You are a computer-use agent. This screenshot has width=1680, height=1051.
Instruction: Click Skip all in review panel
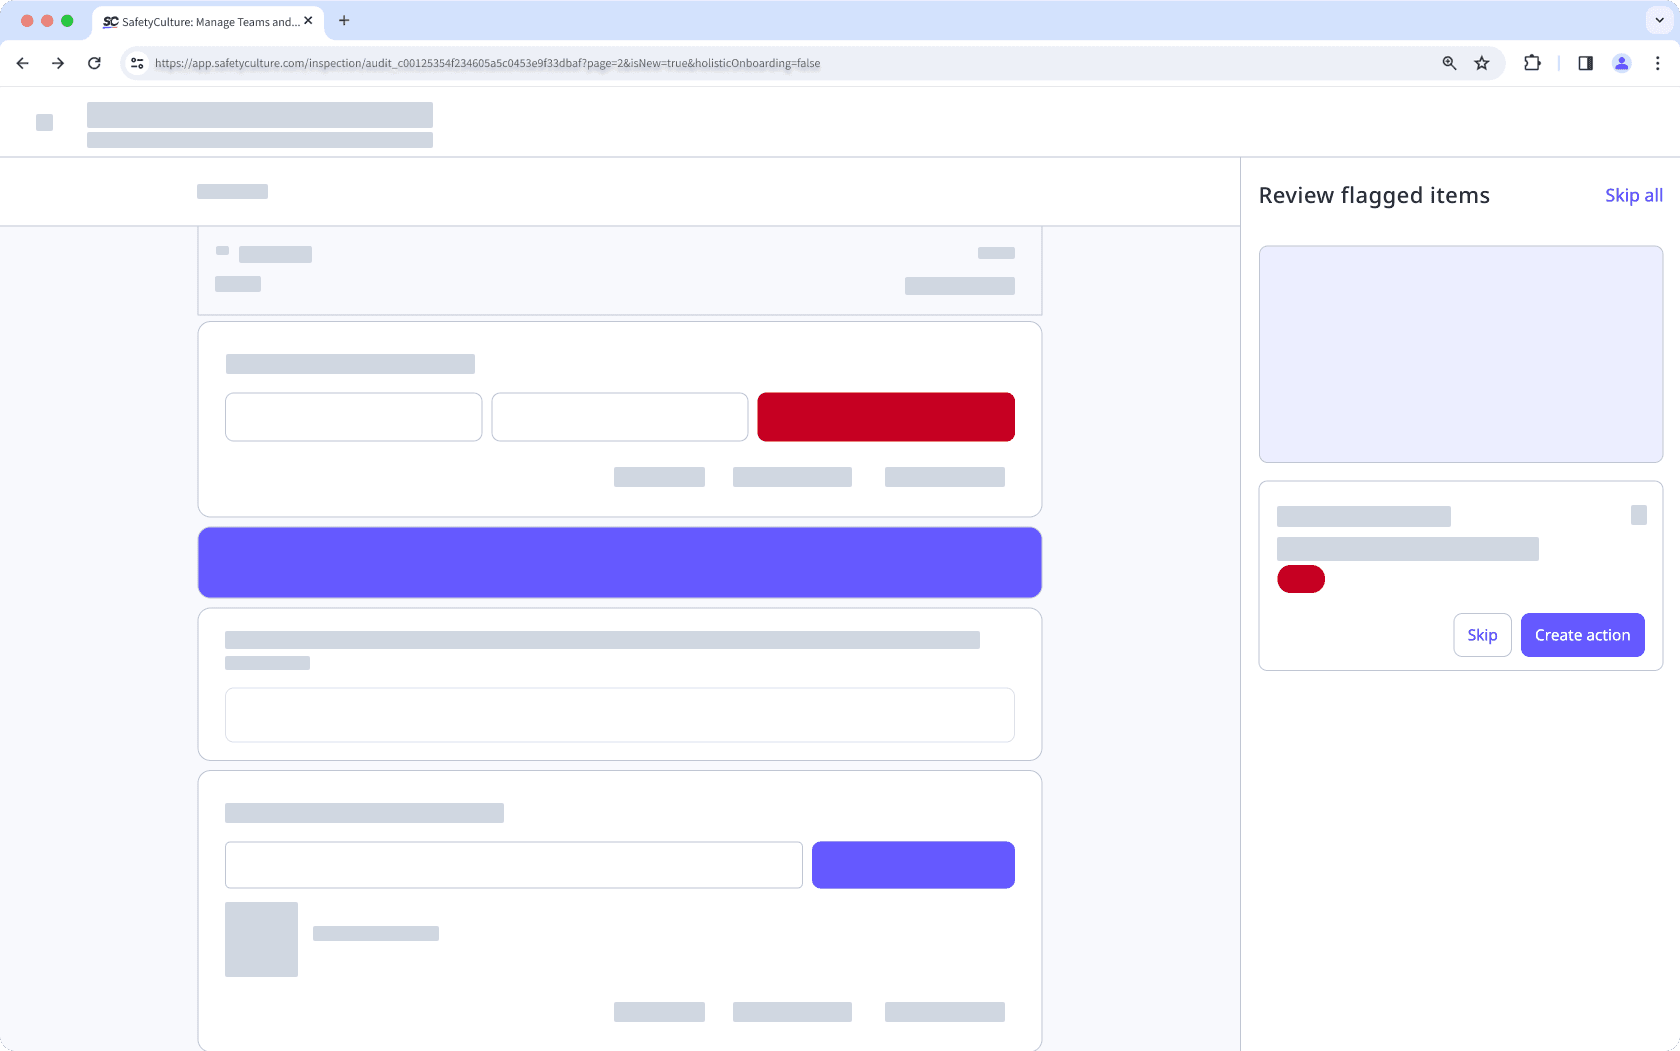coord(1633,195)
